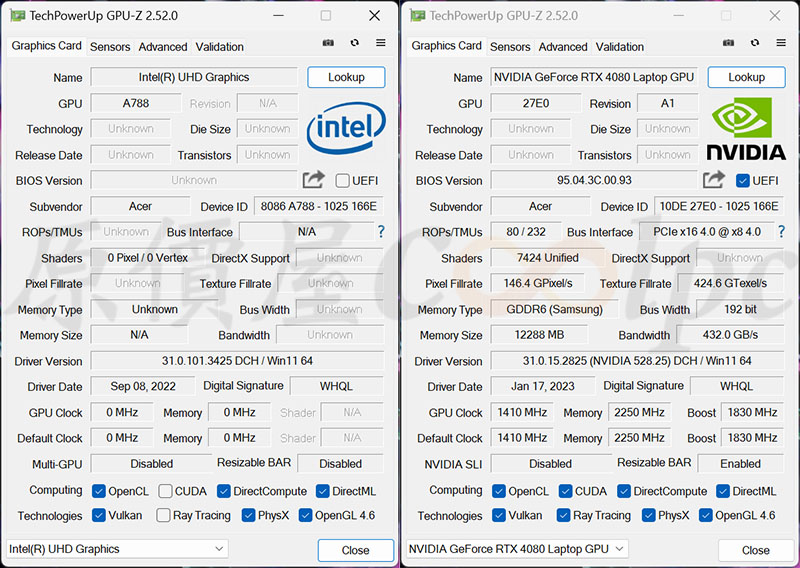The width and height of the screenshot is (800, 568).
Task: Toggle UEFI checkbox in NVIDIA window
Action: point(743,181)
